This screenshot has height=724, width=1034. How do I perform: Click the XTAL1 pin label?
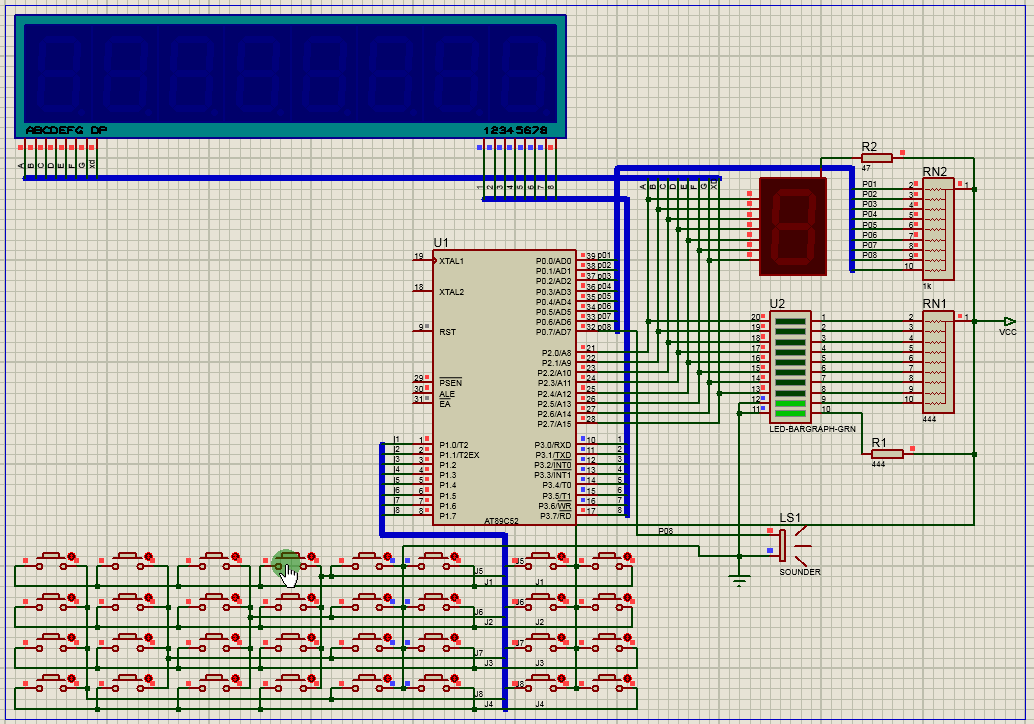click(452, 261)
